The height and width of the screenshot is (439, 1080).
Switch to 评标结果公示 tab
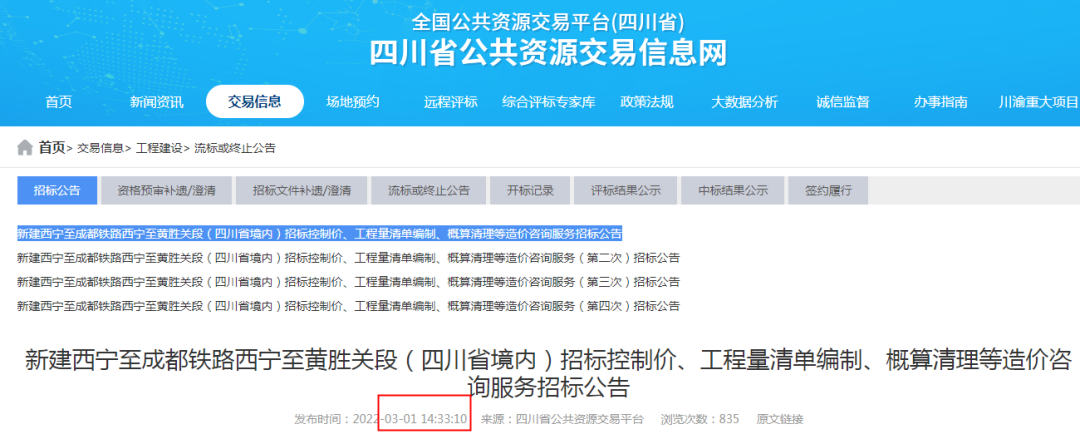(x=625, y=191)
